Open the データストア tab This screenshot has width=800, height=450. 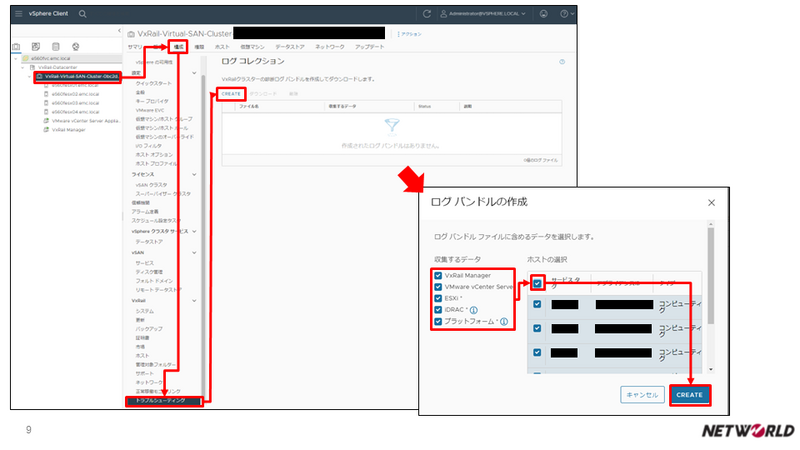(290, 47)
